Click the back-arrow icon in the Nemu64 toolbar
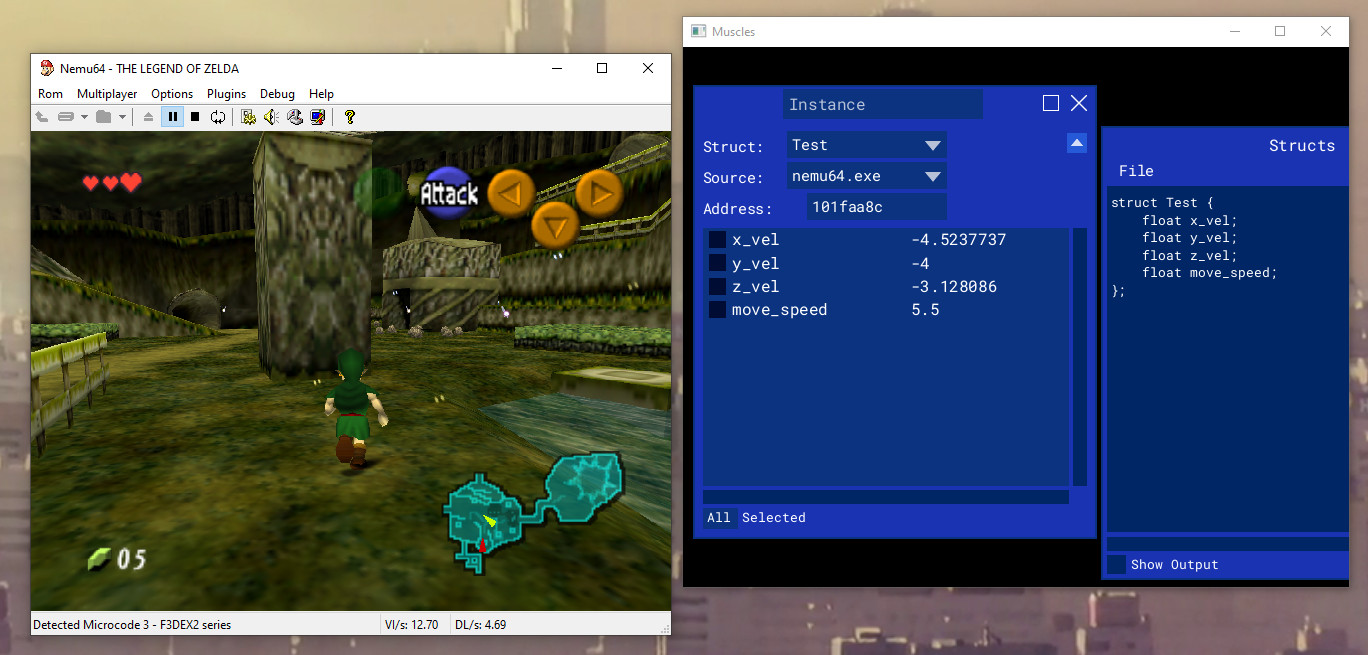 [x=42, y=117]
